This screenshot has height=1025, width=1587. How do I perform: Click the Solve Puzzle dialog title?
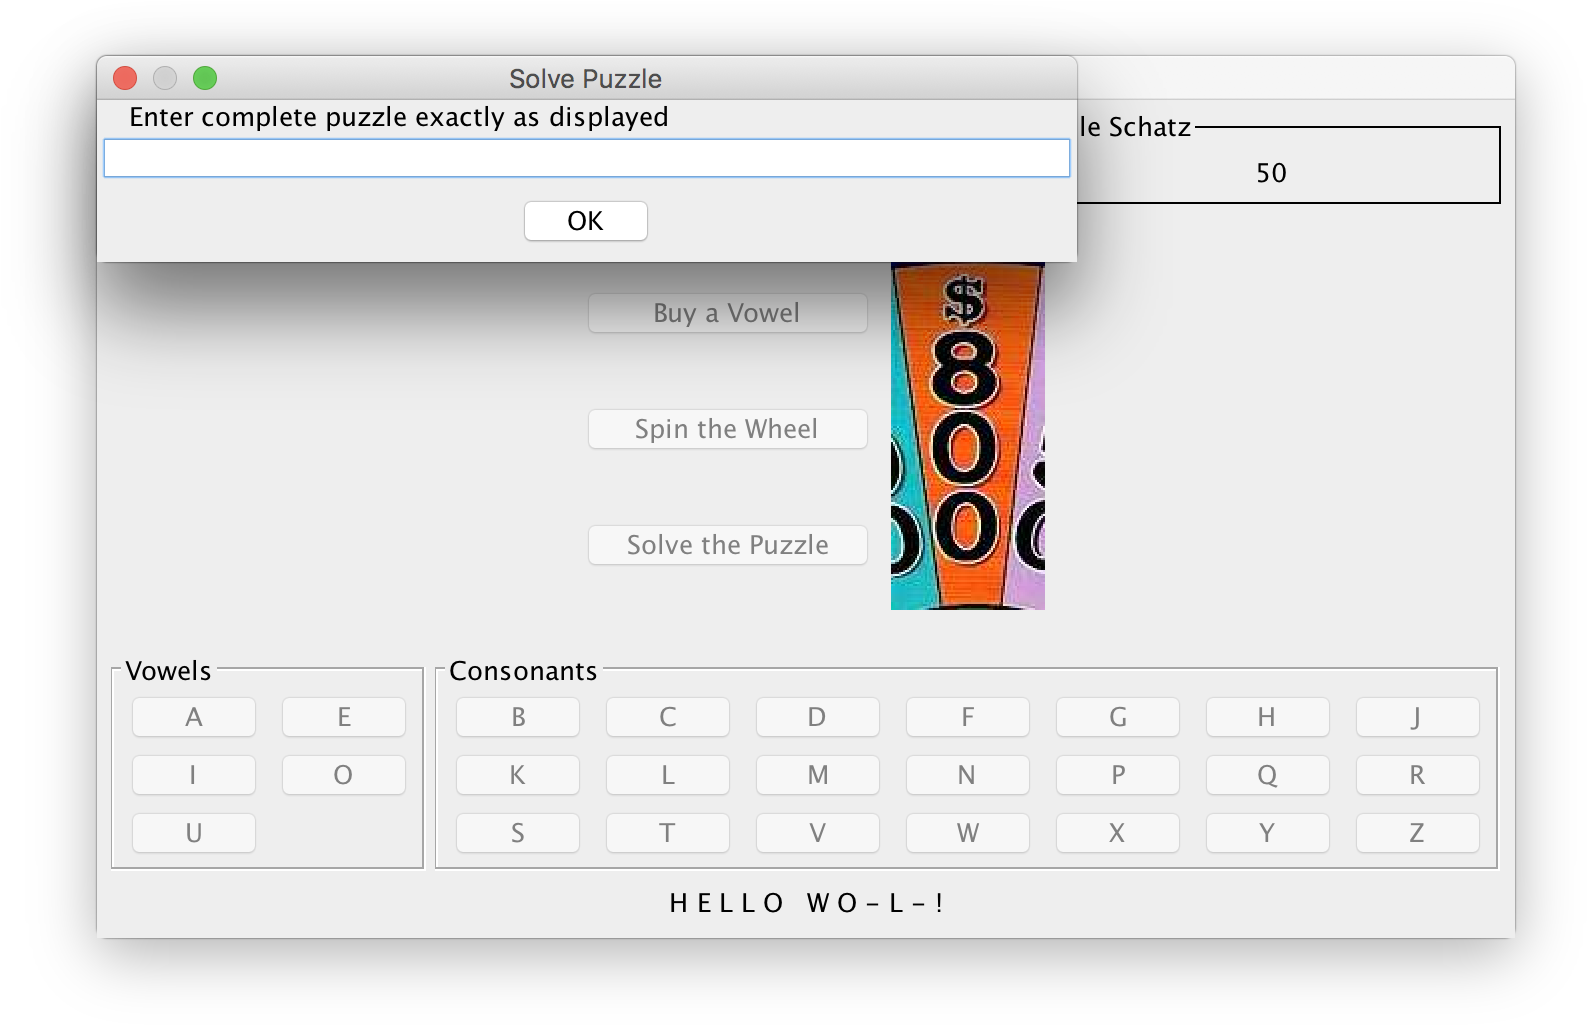coord(585,79)
